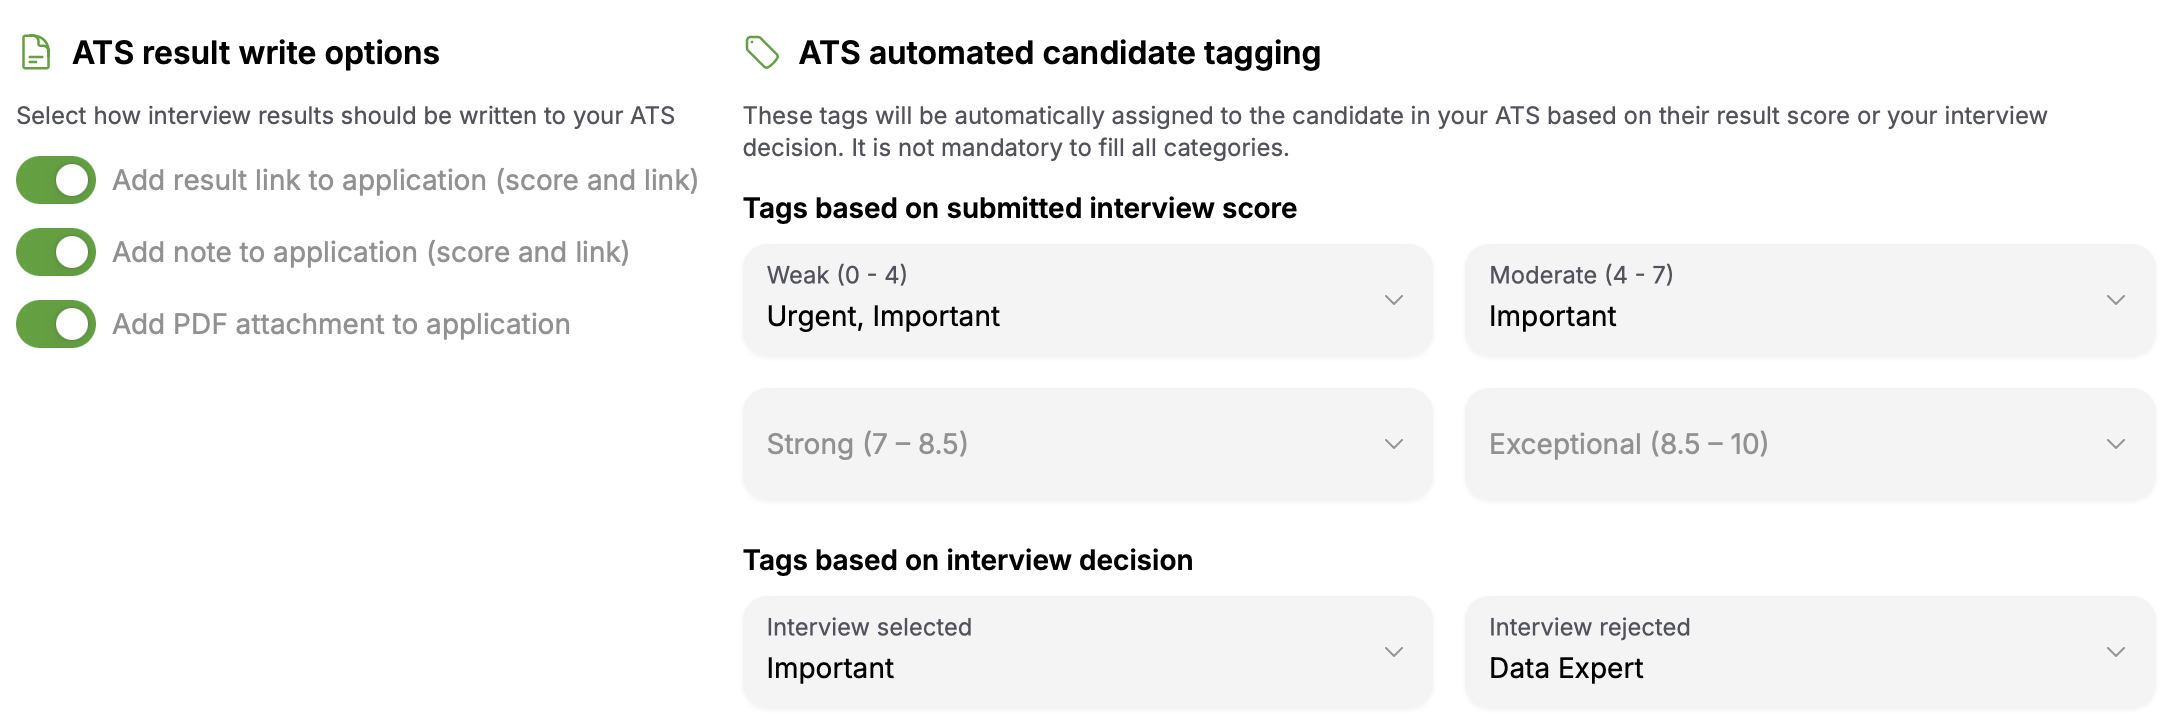
Task: Expand the Moderate (4 - 7) chevron
Action: click(2116, 300)
